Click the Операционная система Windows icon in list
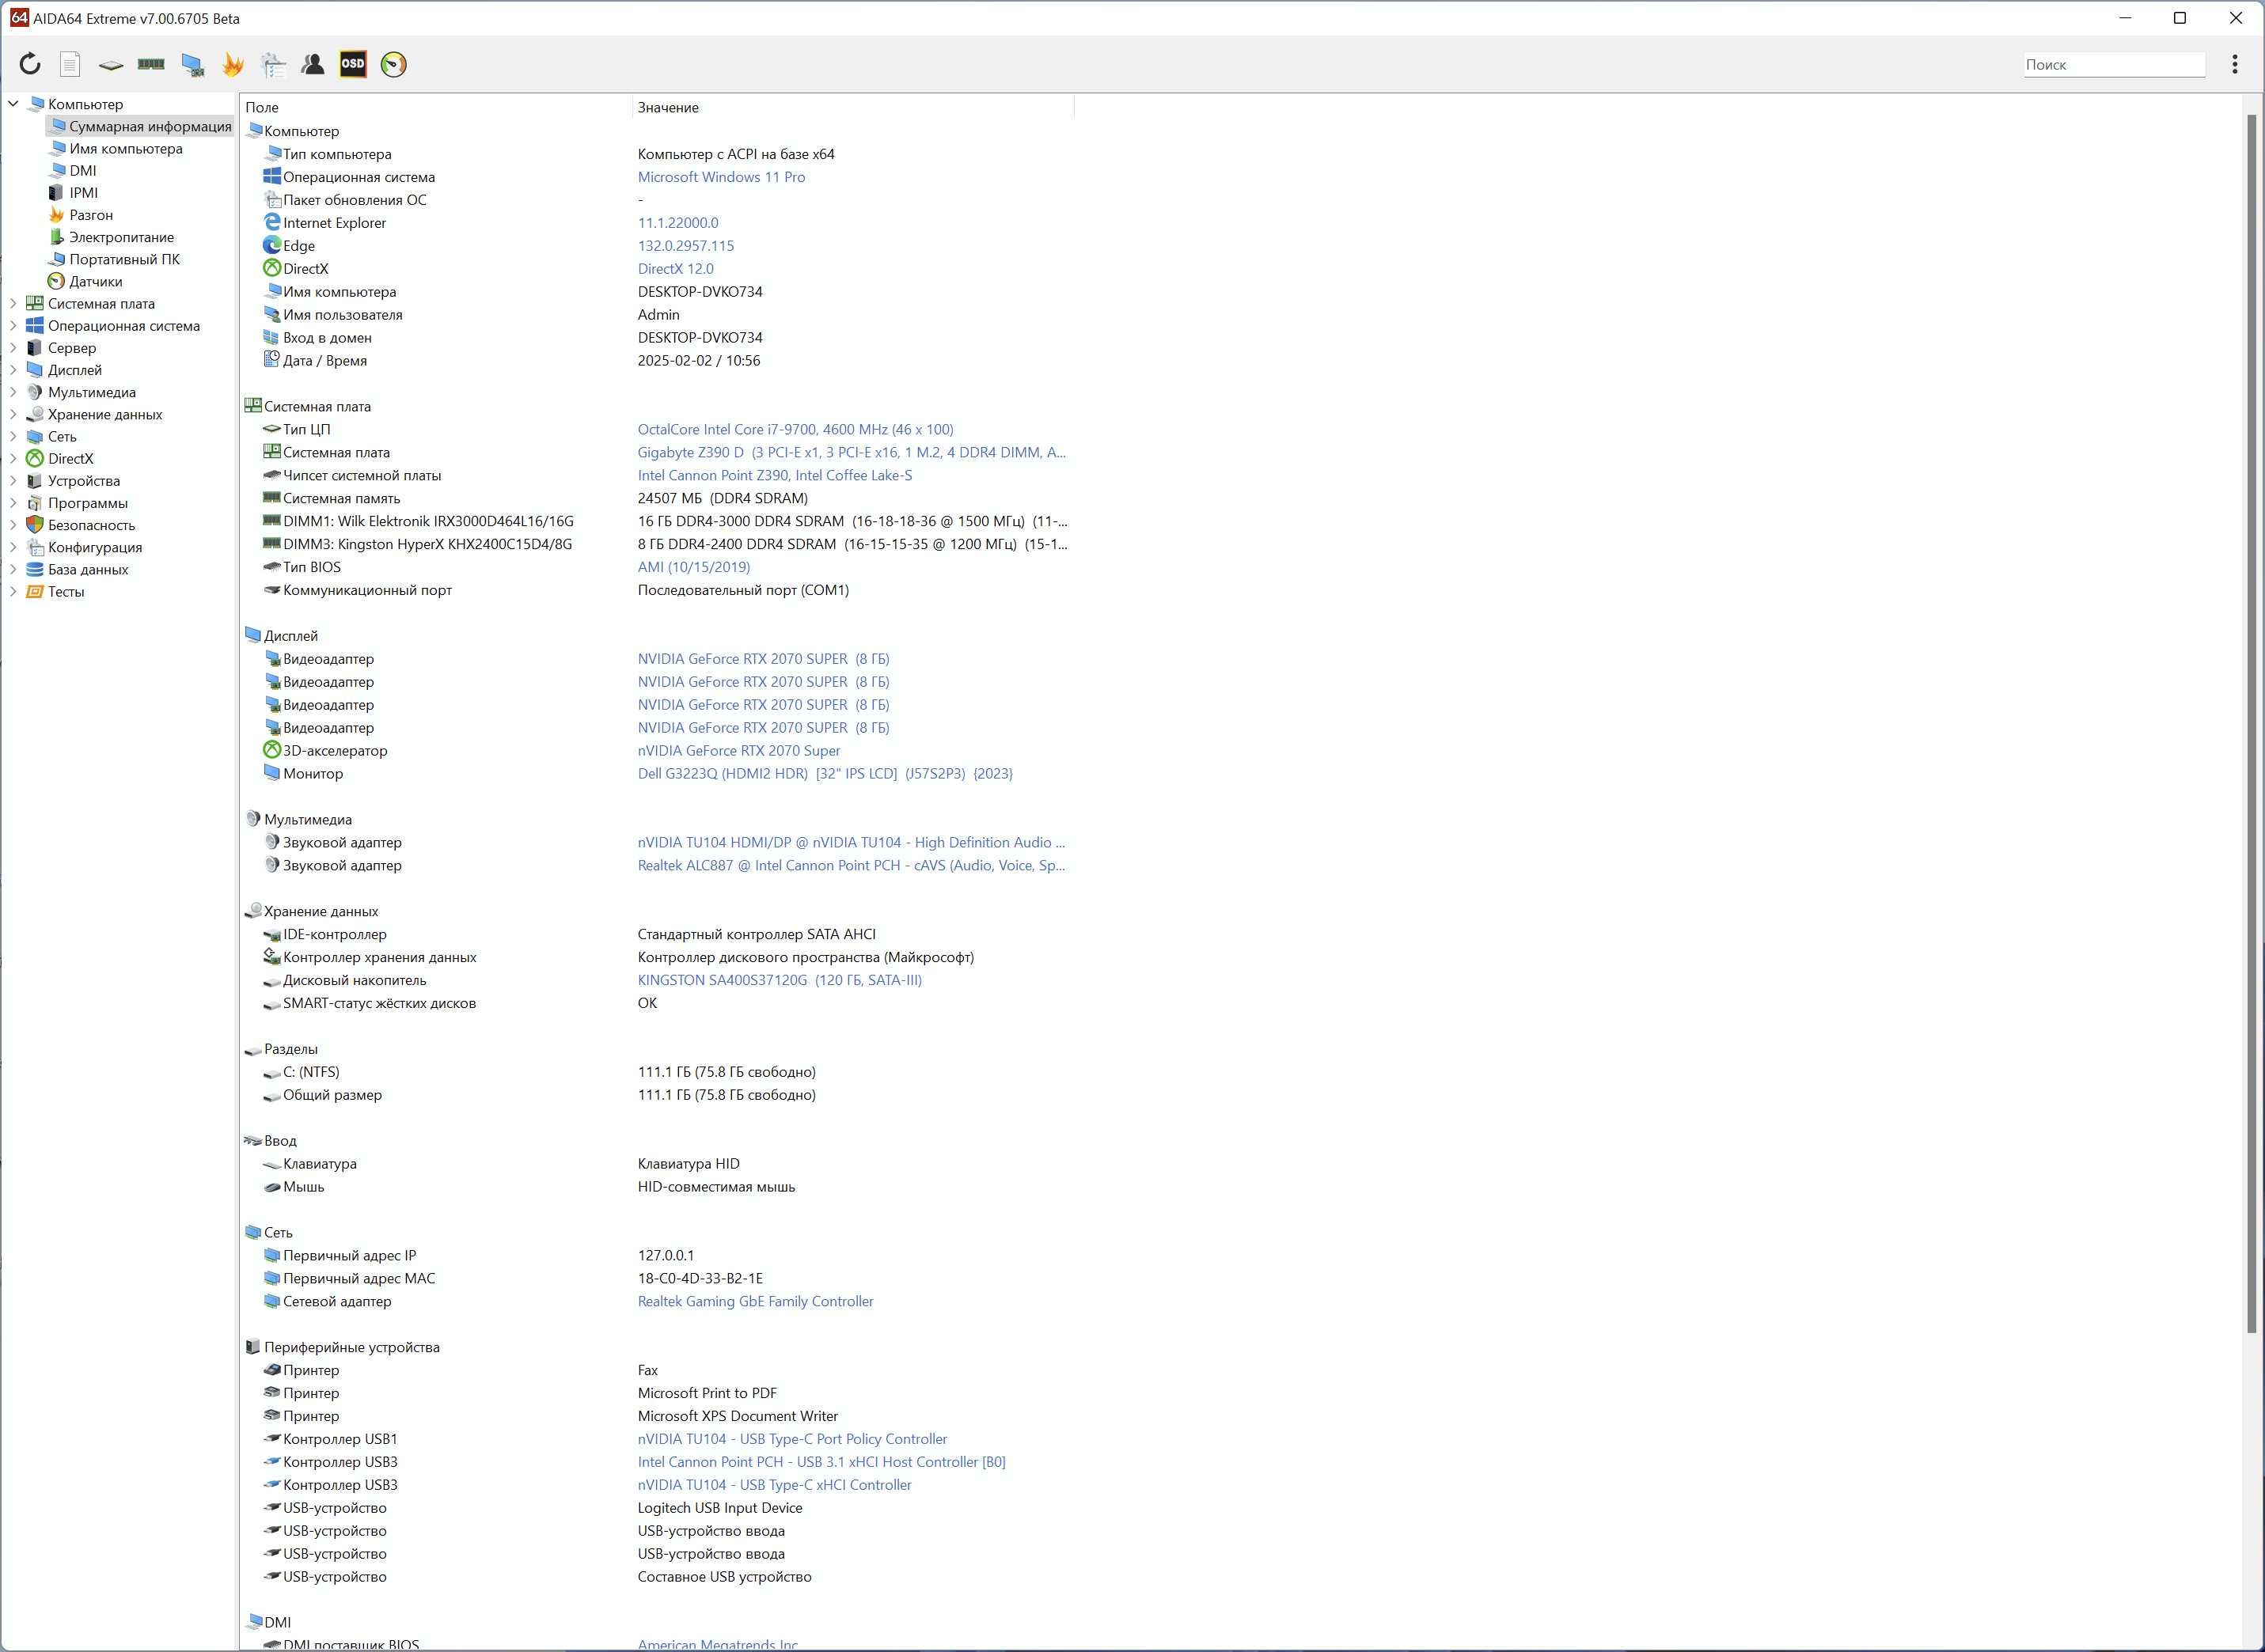This screenshot has height=1652, width=2265. [x=272, y=176]
